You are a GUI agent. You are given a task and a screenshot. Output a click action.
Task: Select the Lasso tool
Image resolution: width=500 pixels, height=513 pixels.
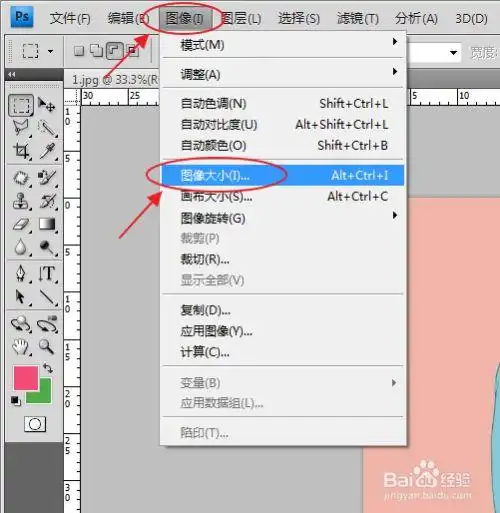point(21,128)
